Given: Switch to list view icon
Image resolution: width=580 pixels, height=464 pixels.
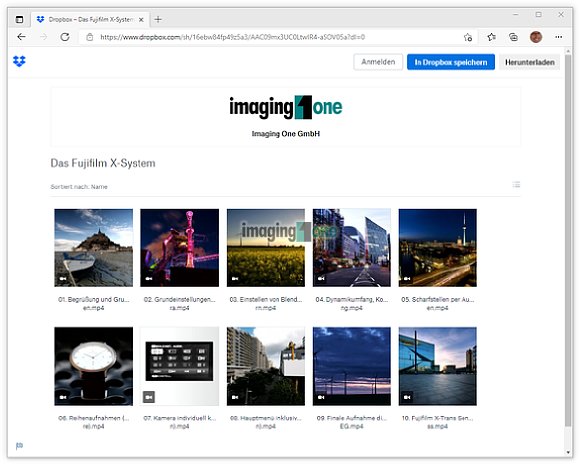Looking at the screenshot, I should tap(516, 184).
